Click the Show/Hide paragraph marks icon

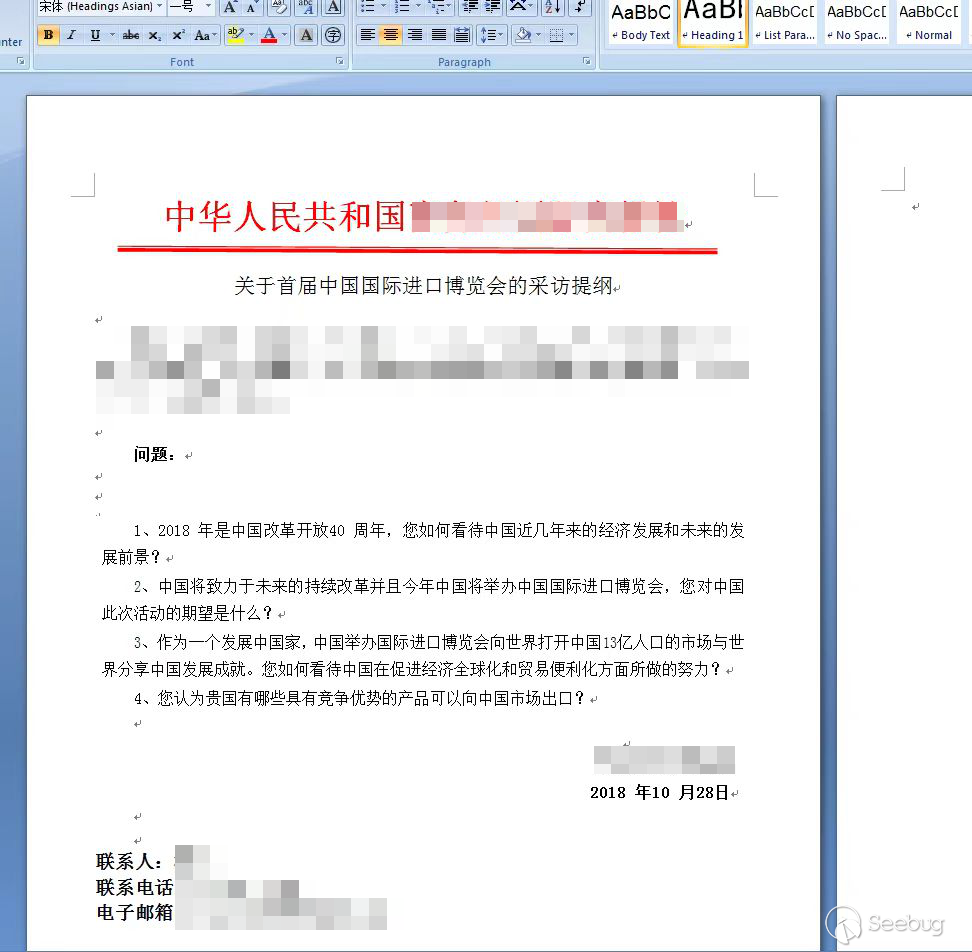click(x=579, y=7)
